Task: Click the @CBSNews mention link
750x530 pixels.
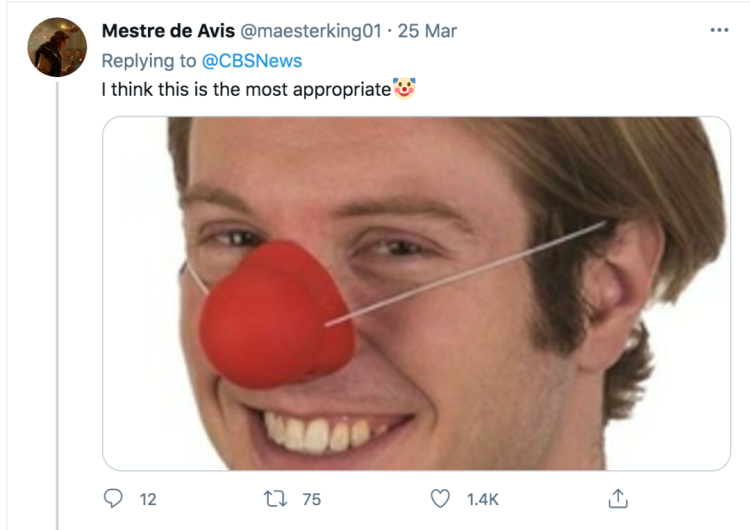Action: pyautogui.click(x=255, y=61)
